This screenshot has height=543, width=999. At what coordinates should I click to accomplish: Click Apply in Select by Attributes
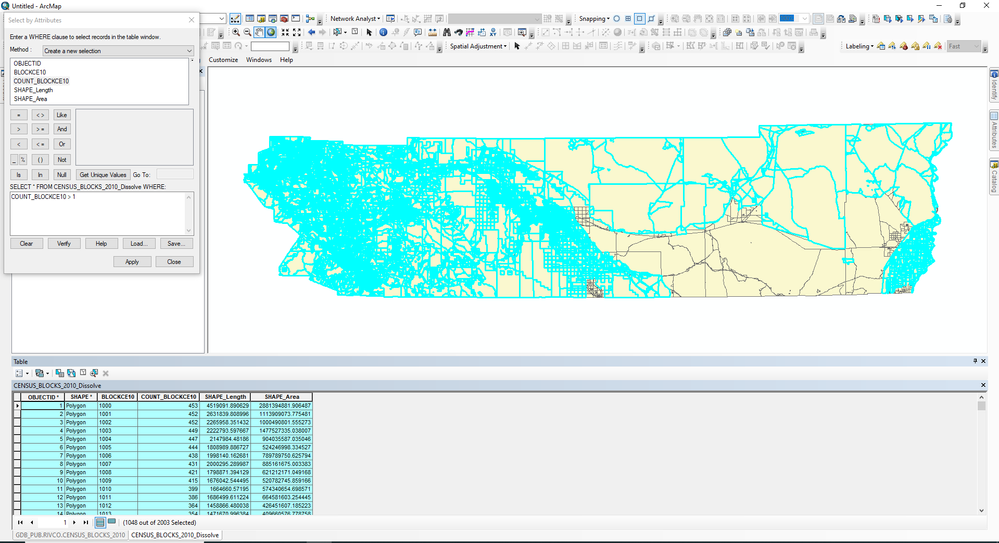pos(132,262)
